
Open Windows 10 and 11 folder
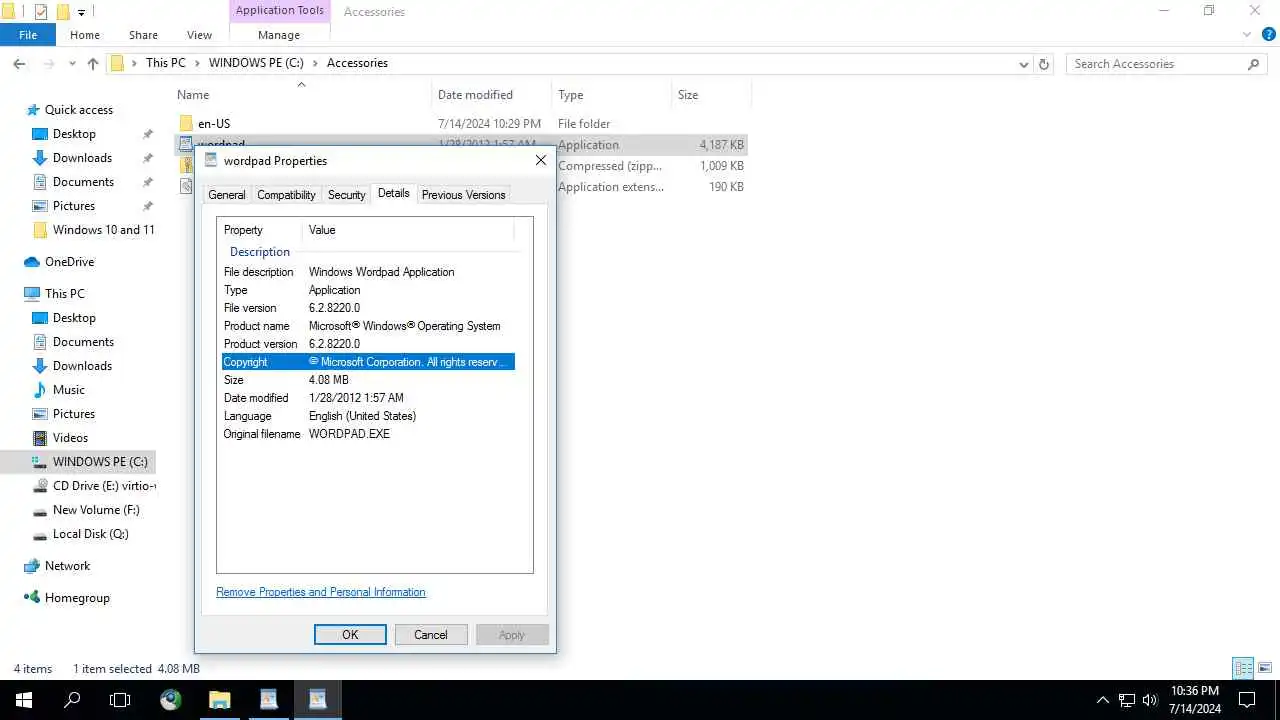click(103, 230)
